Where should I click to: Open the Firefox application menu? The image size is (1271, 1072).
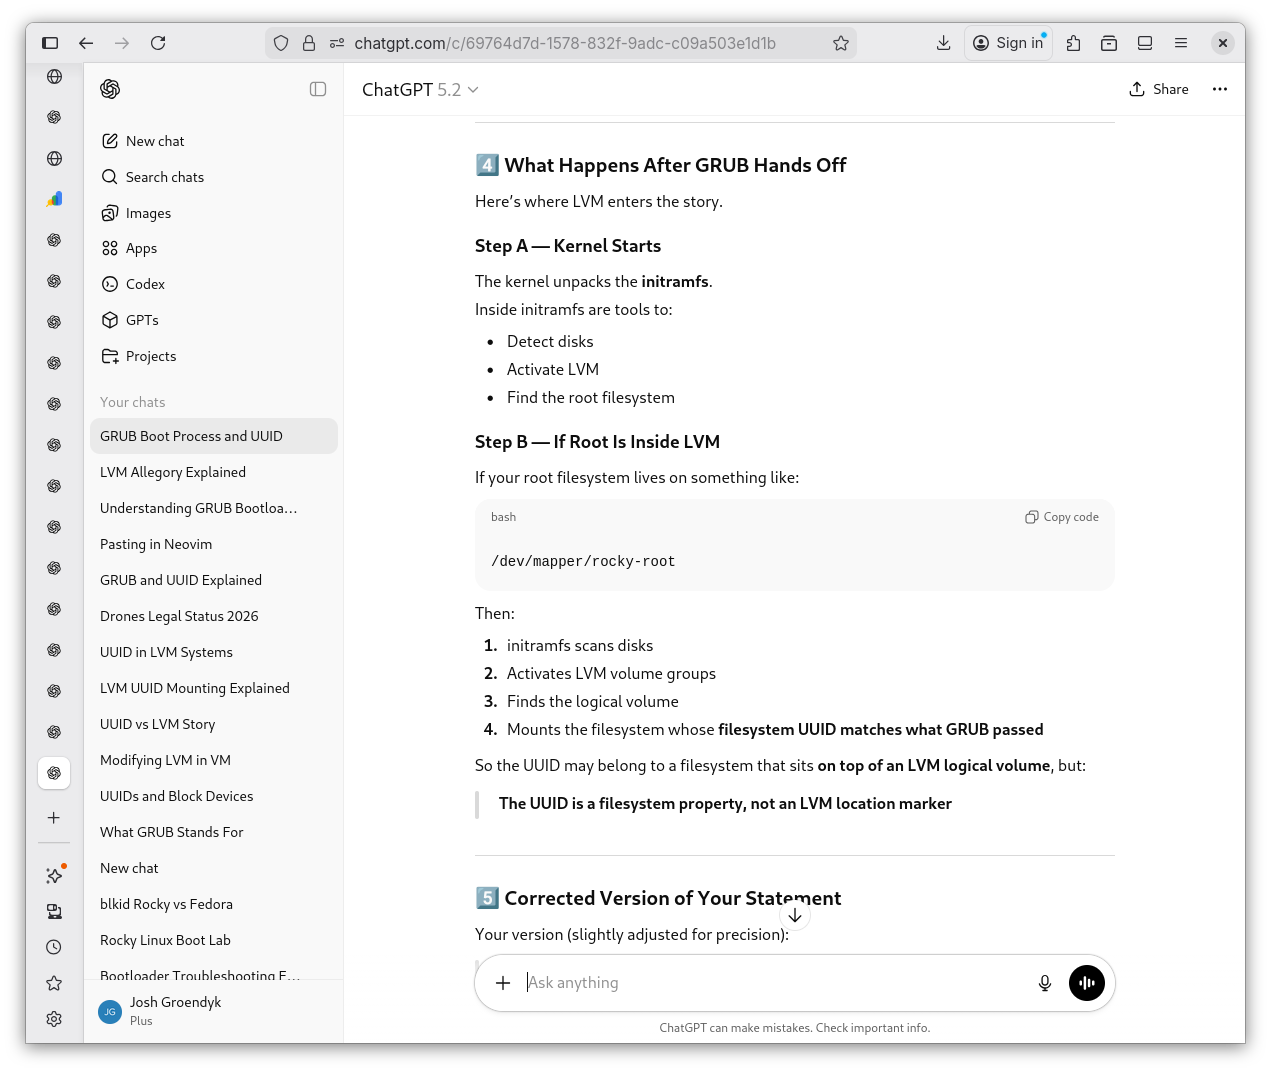coord(1181,43)
